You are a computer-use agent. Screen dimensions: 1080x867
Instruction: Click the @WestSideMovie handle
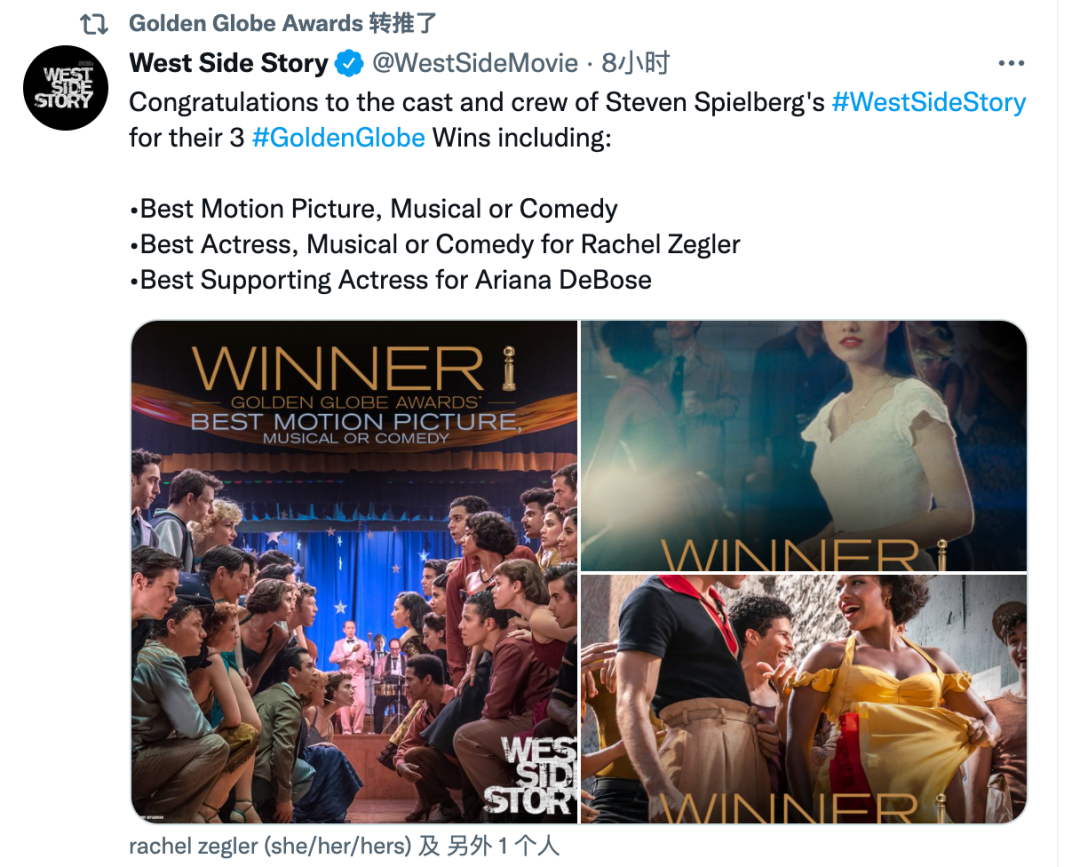(x=475, y=63)
